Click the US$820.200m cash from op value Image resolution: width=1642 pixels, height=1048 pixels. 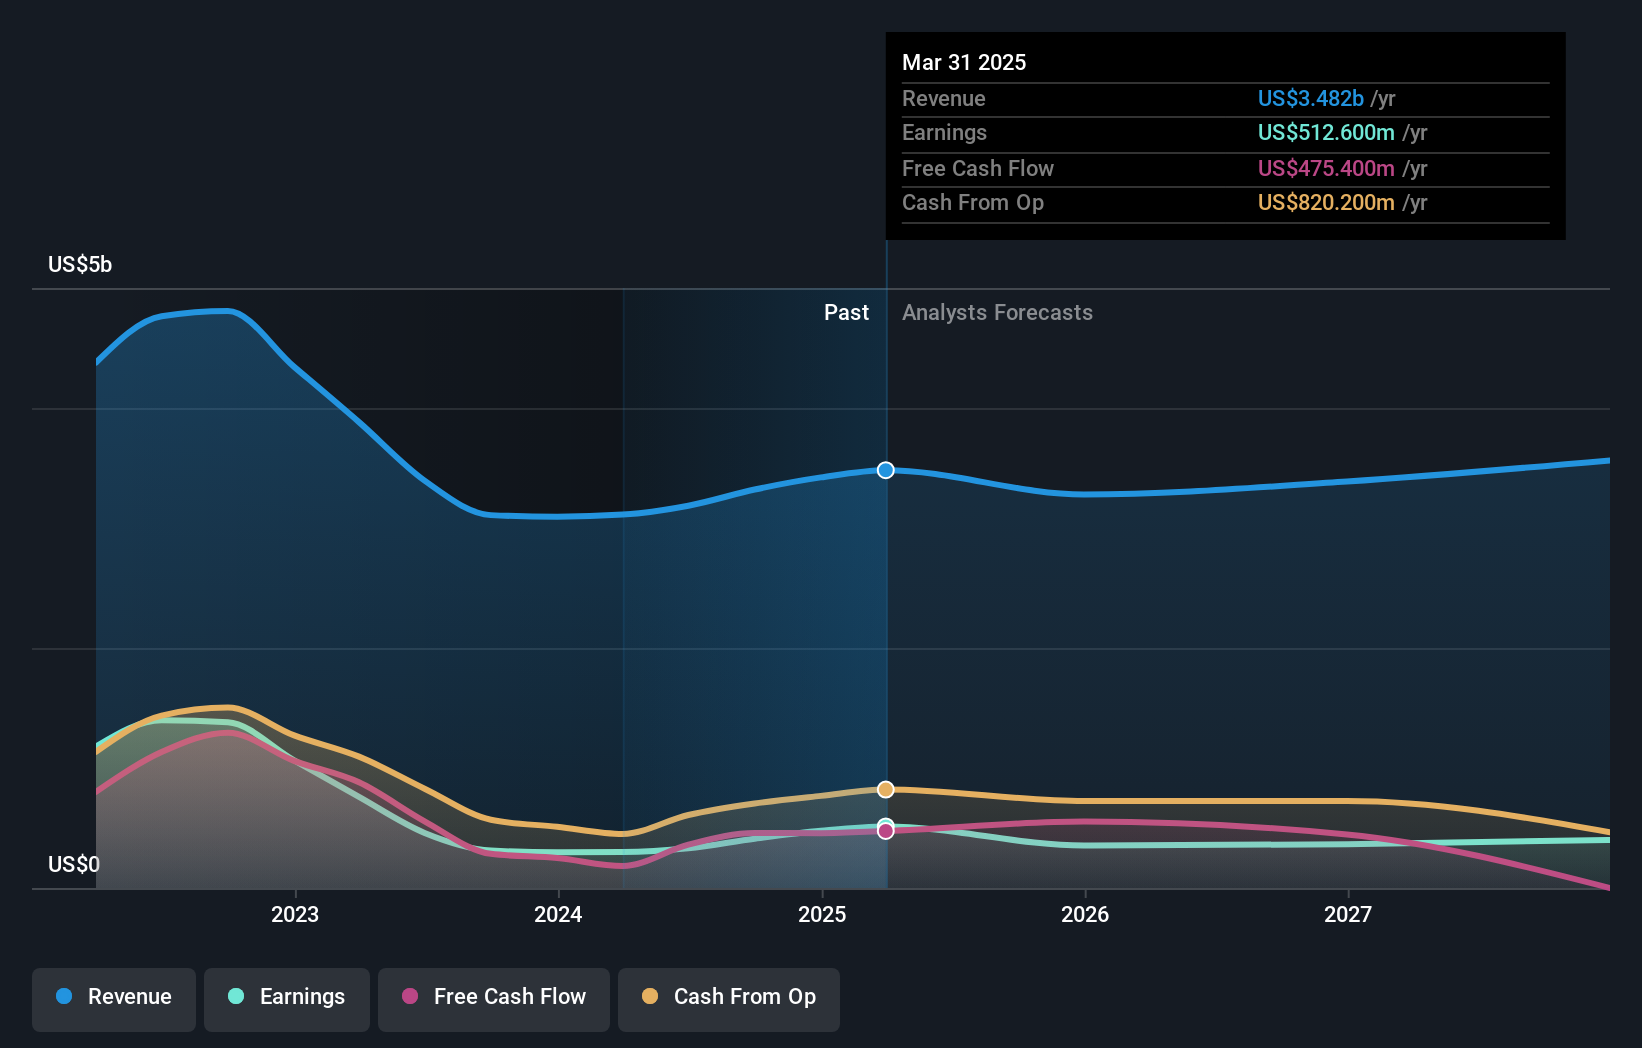coord(1326,202)
